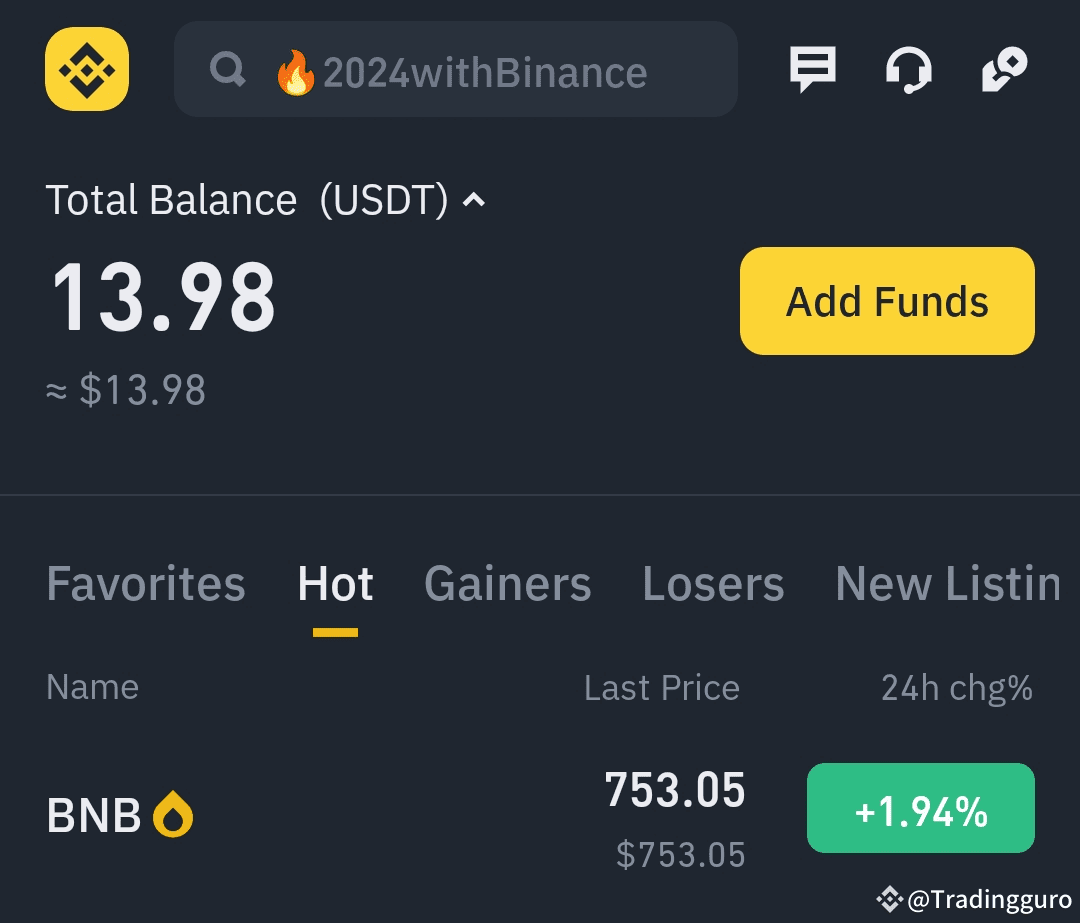Collapse the Total Balance caret
Screen dimensions: 1080x923
[x=474, y=200]
